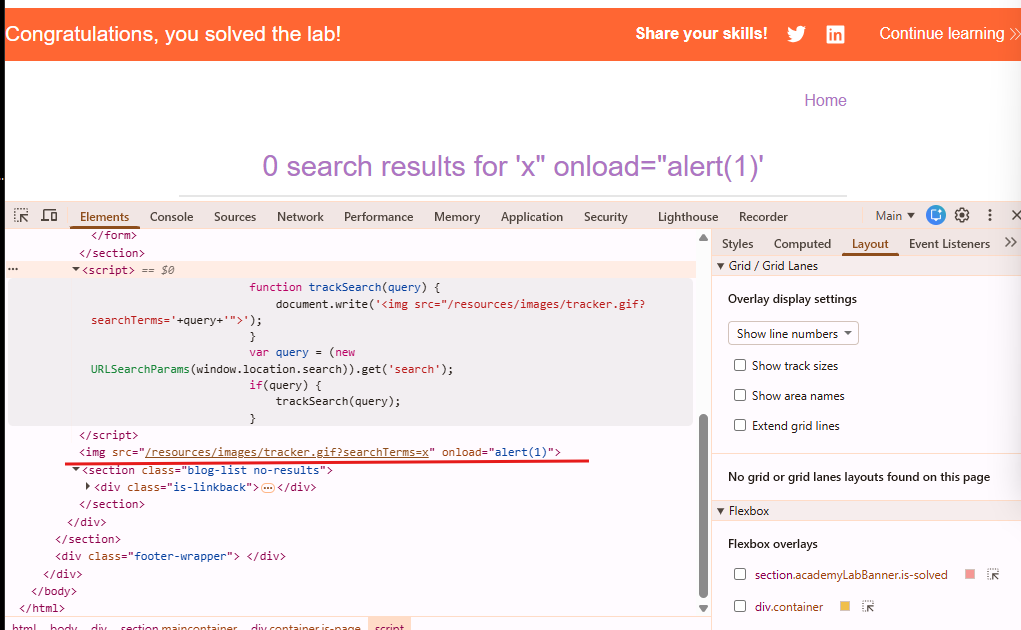Open the DevTools three-dot menu
This screenshot has height=630, width=1021.
(990, 215)
